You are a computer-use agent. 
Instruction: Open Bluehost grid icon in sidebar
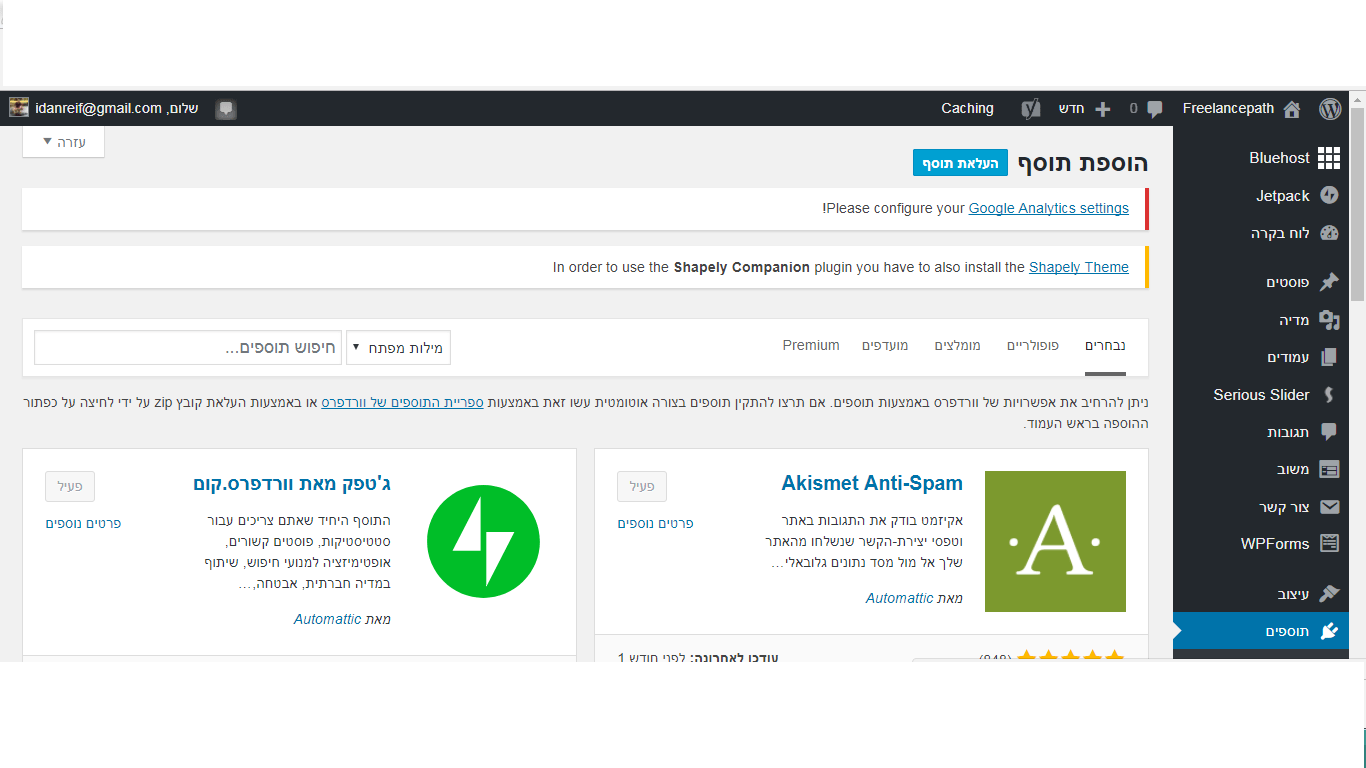(x=1328, y=158)
